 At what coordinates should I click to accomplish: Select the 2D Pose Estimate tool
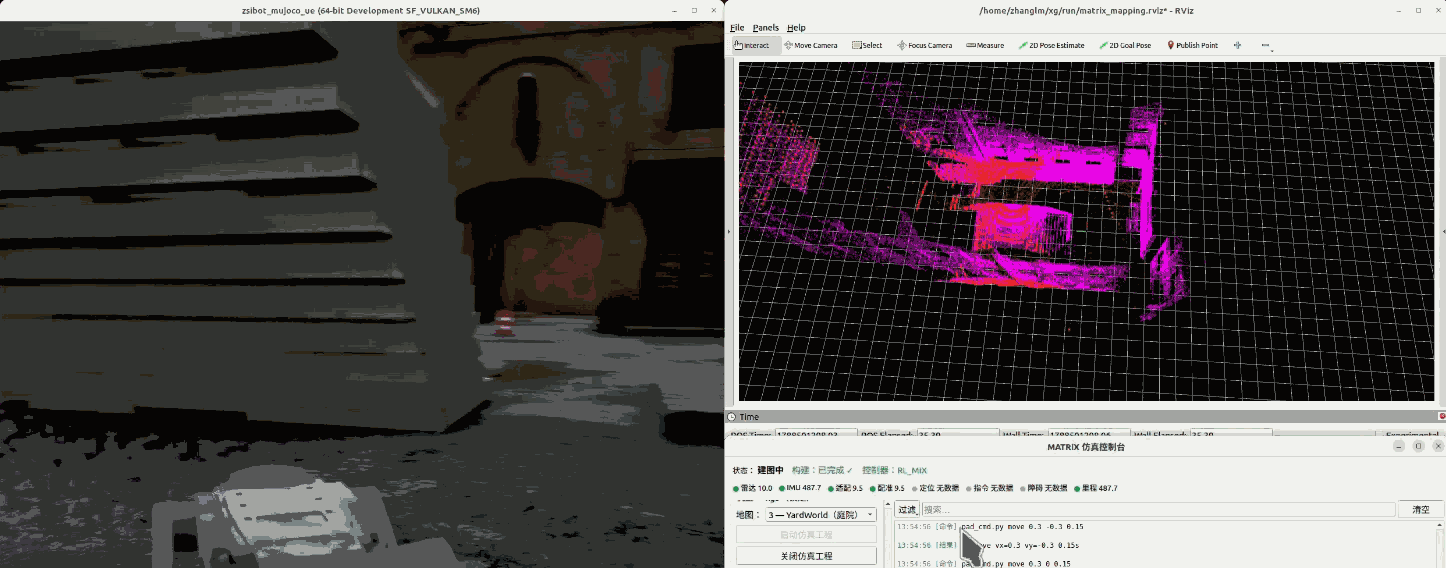click(x=1051, y=45)
